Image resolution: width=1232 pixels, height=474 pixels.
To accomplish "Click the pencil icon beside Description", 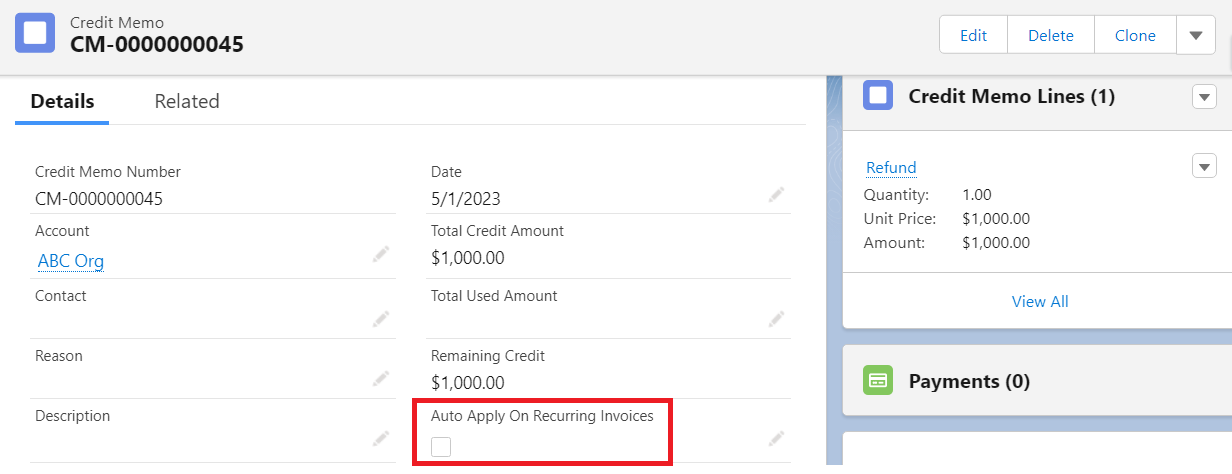I will (380, 438).
